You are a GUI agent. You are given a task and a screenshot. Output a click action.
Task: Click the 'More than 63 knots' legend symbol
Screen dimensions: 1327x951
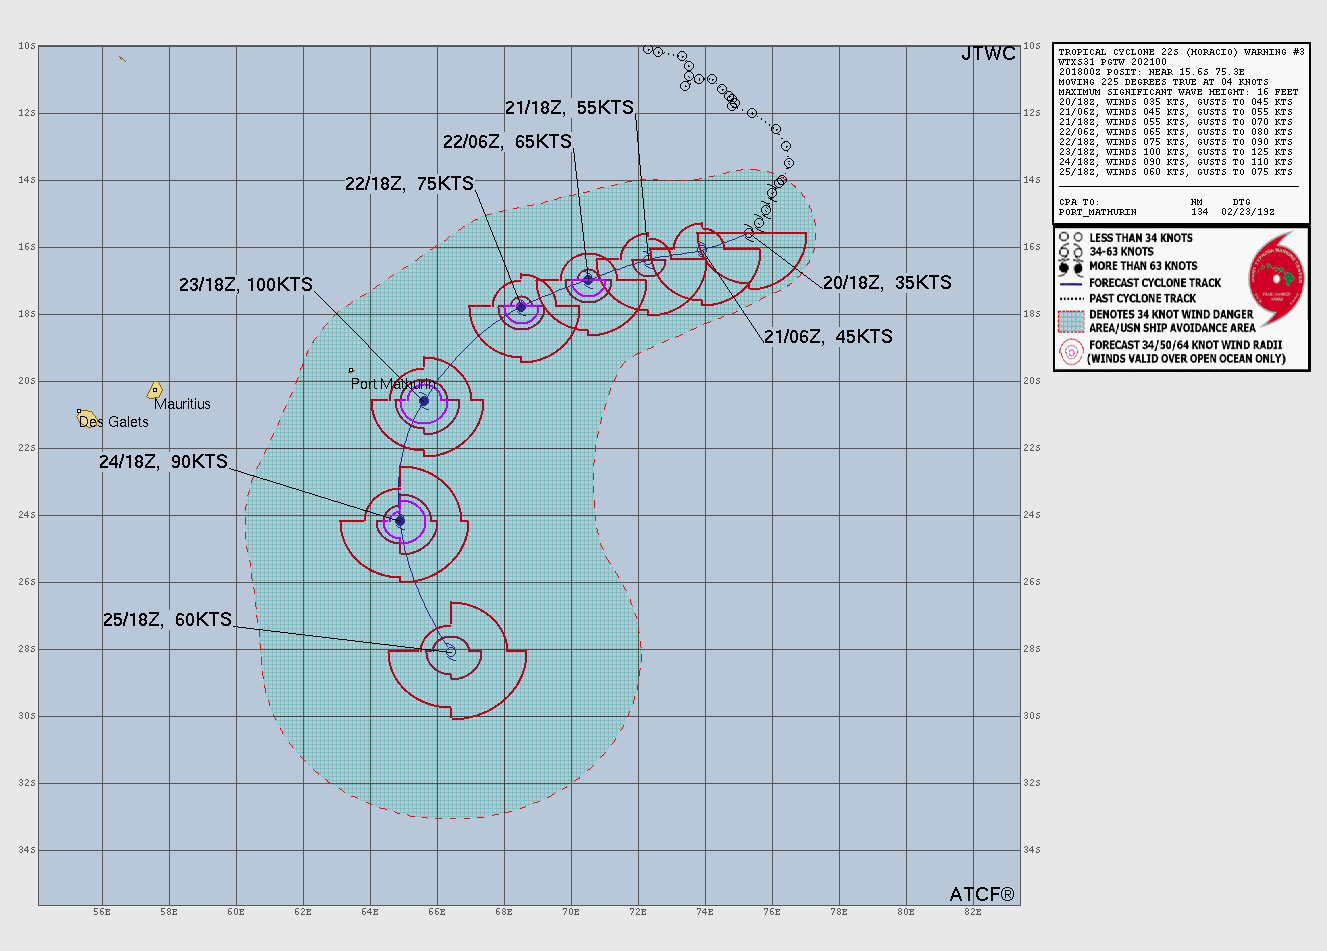point(1070,267)
